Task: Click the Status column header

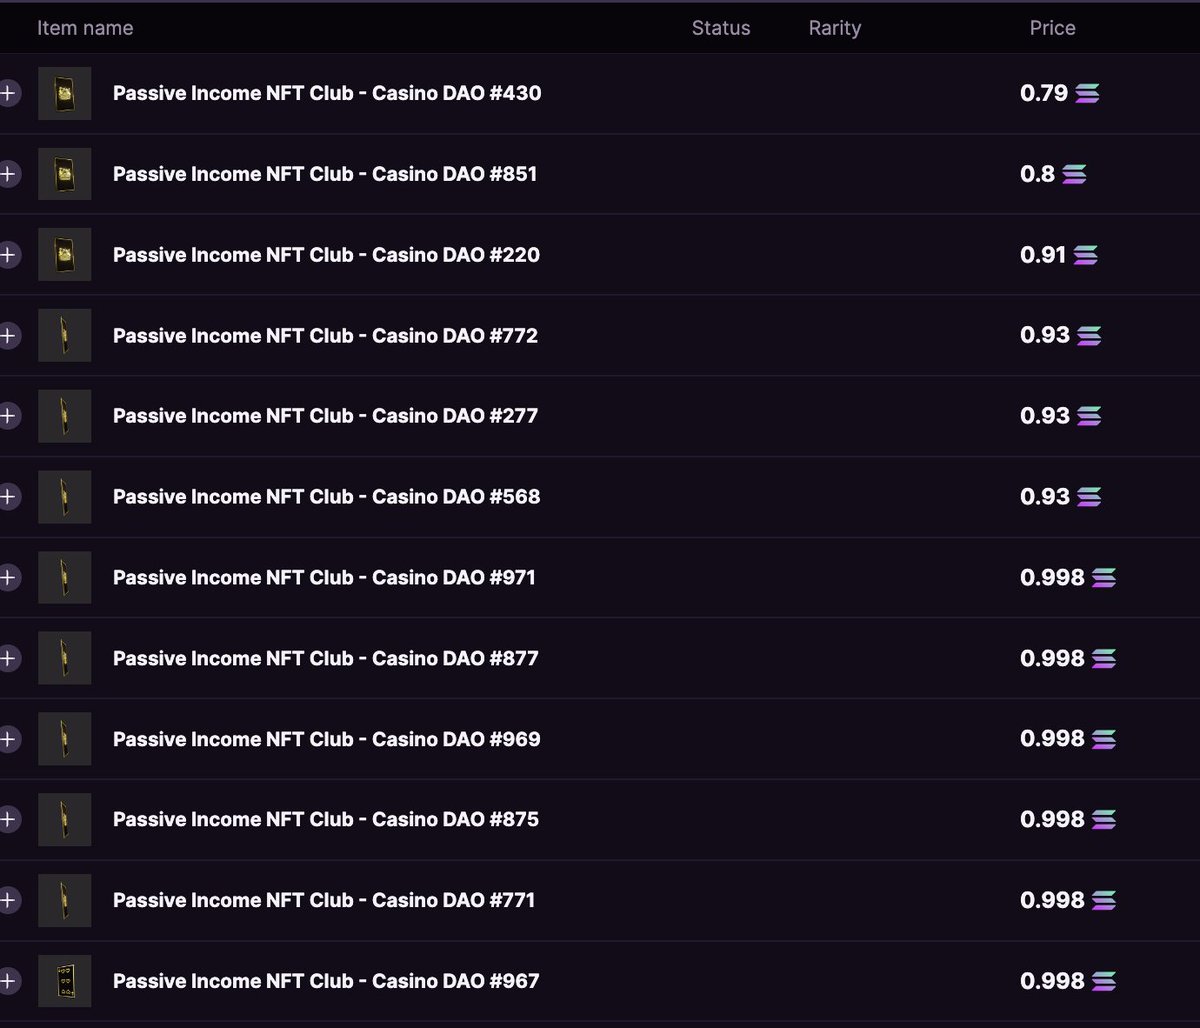Action: [x=721, y=28]
